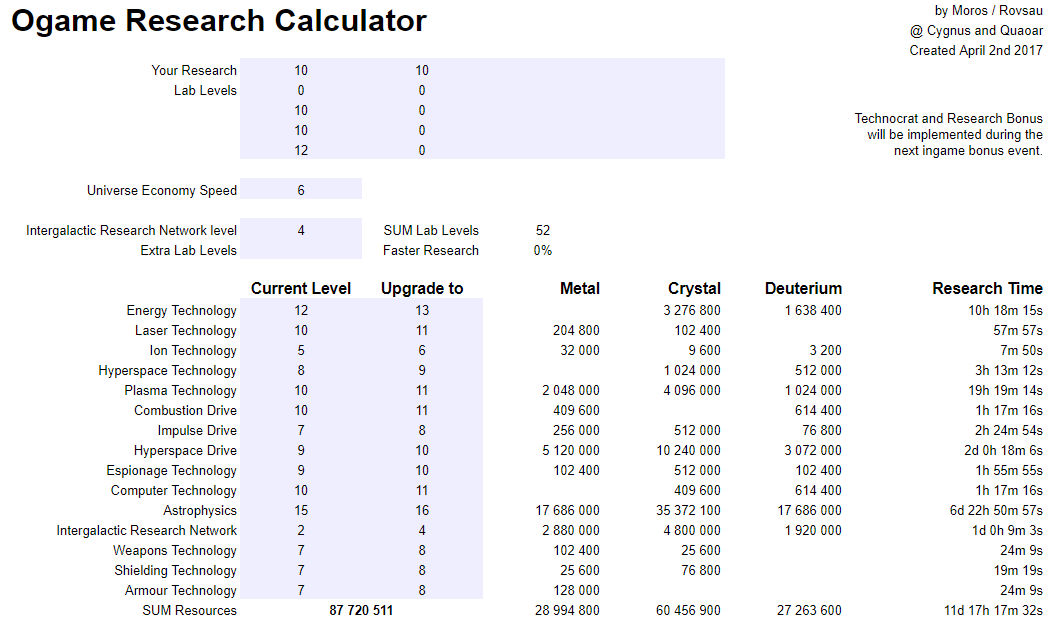Click Espionage Technology research time 1h 55m 55s

[x=1009, y=470]
